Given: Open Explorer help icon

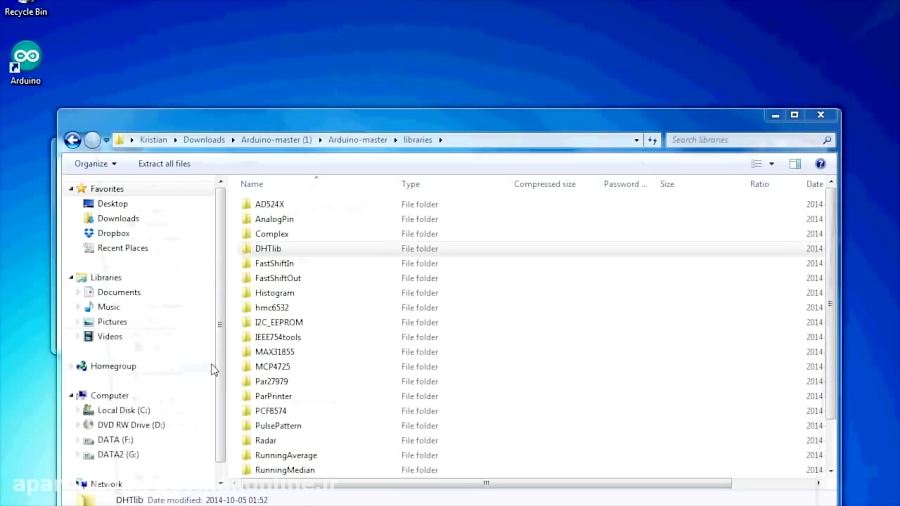Looking at the screenshot, I should click(x=820, y=164).
